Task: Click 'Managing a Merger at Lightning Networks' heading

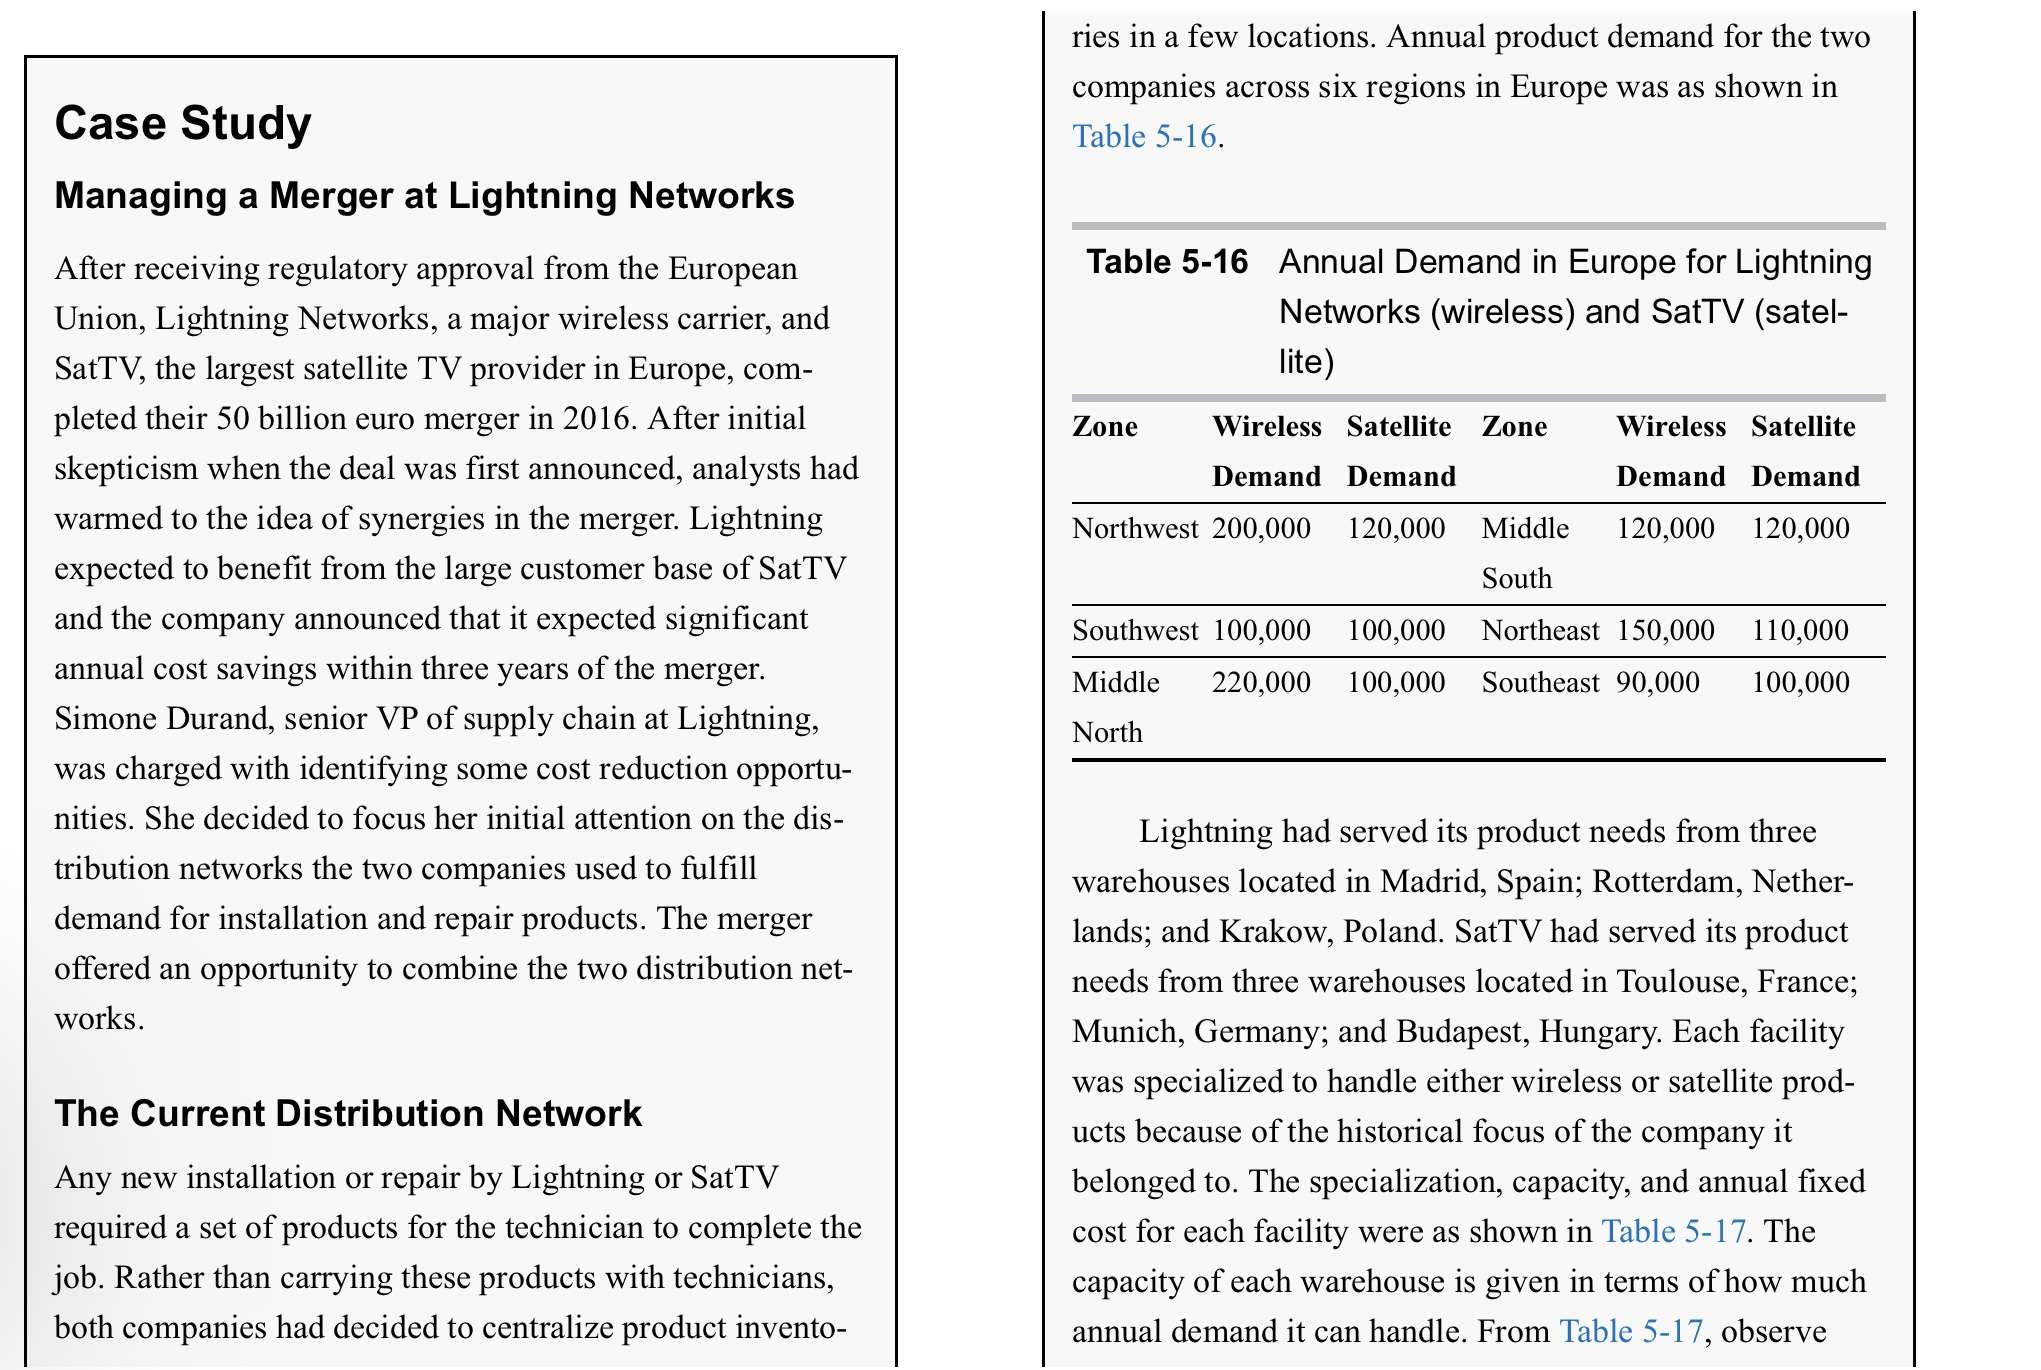Action: pos(424,195)
